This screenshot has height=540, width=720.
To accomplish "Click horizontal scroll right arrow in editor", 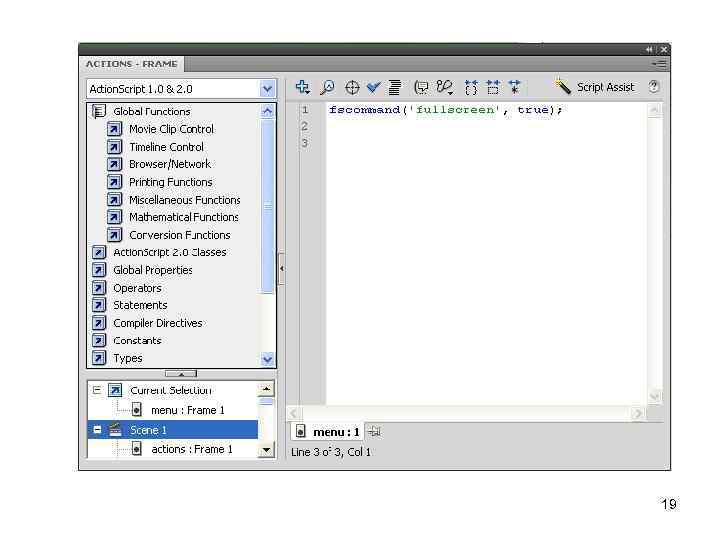I will coord(637,413).
